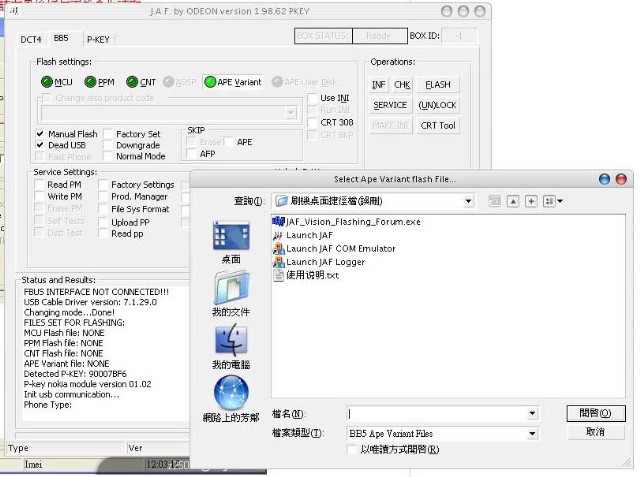
Task: Select Launch JAF Logger shortcut
Action: pos(319,262)
